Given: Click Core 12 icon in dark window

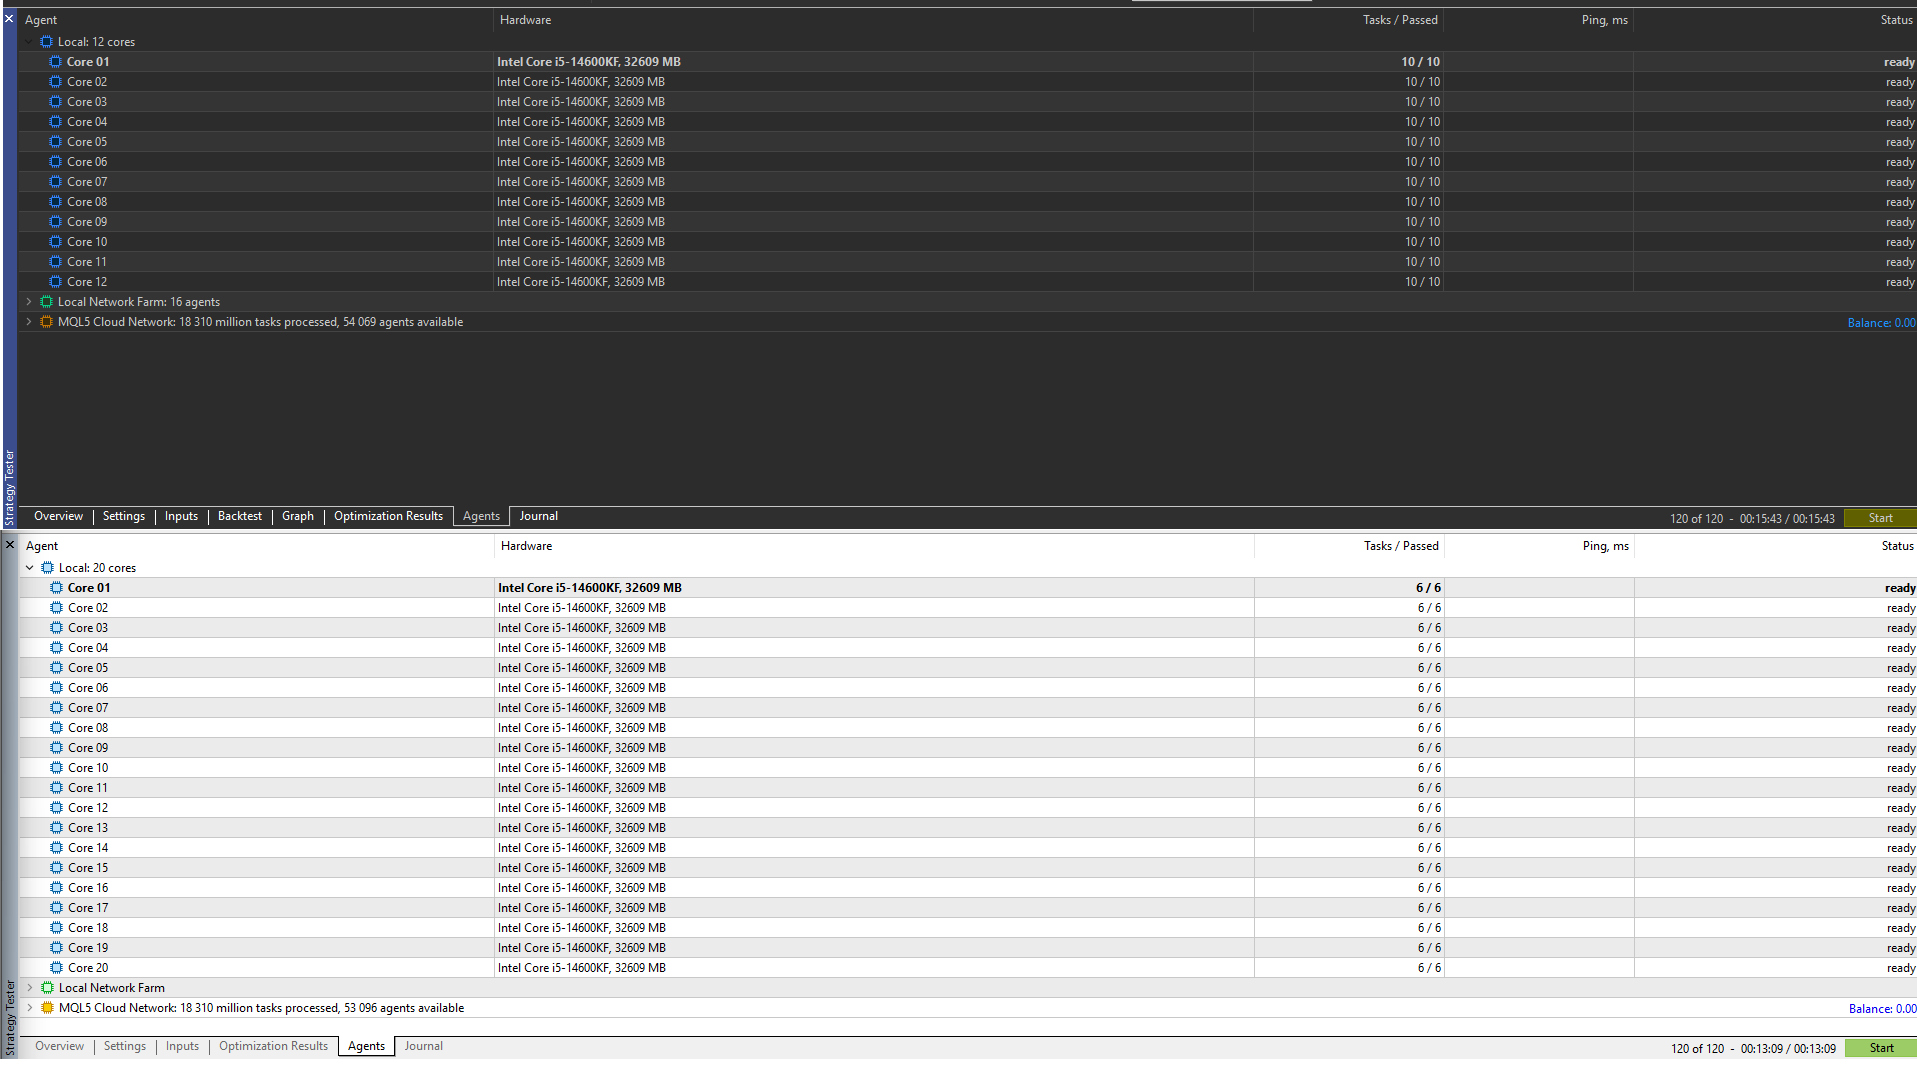Looking at the screenshot, I should (56, 282).
